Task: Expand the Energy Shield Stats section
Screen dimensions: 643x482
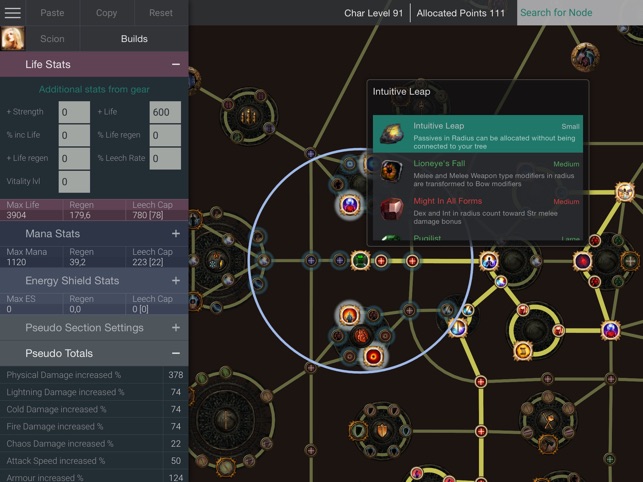Action: (x=176, y=281)
